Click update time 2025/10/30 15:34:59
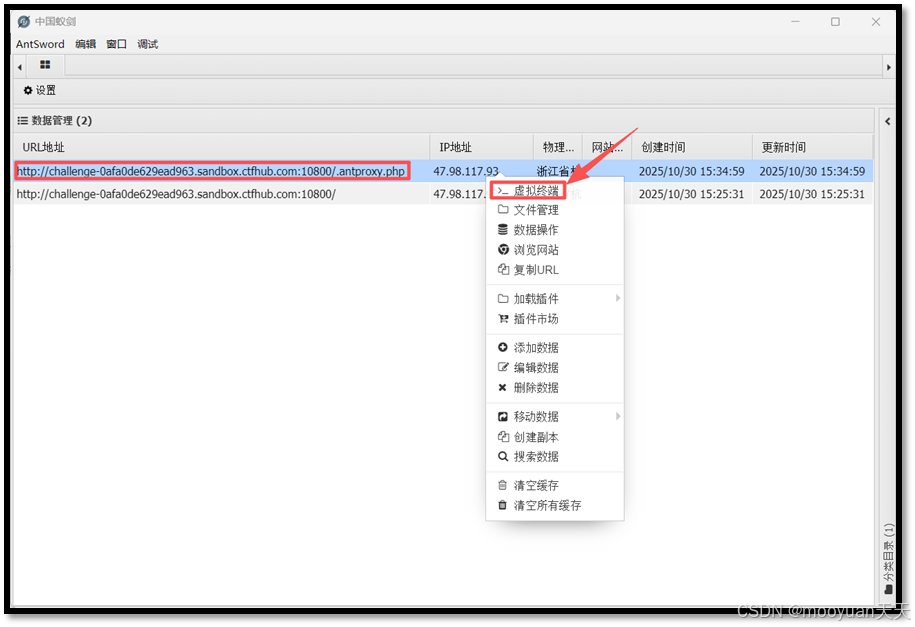 pyautogui.click(x=812, y=171)
